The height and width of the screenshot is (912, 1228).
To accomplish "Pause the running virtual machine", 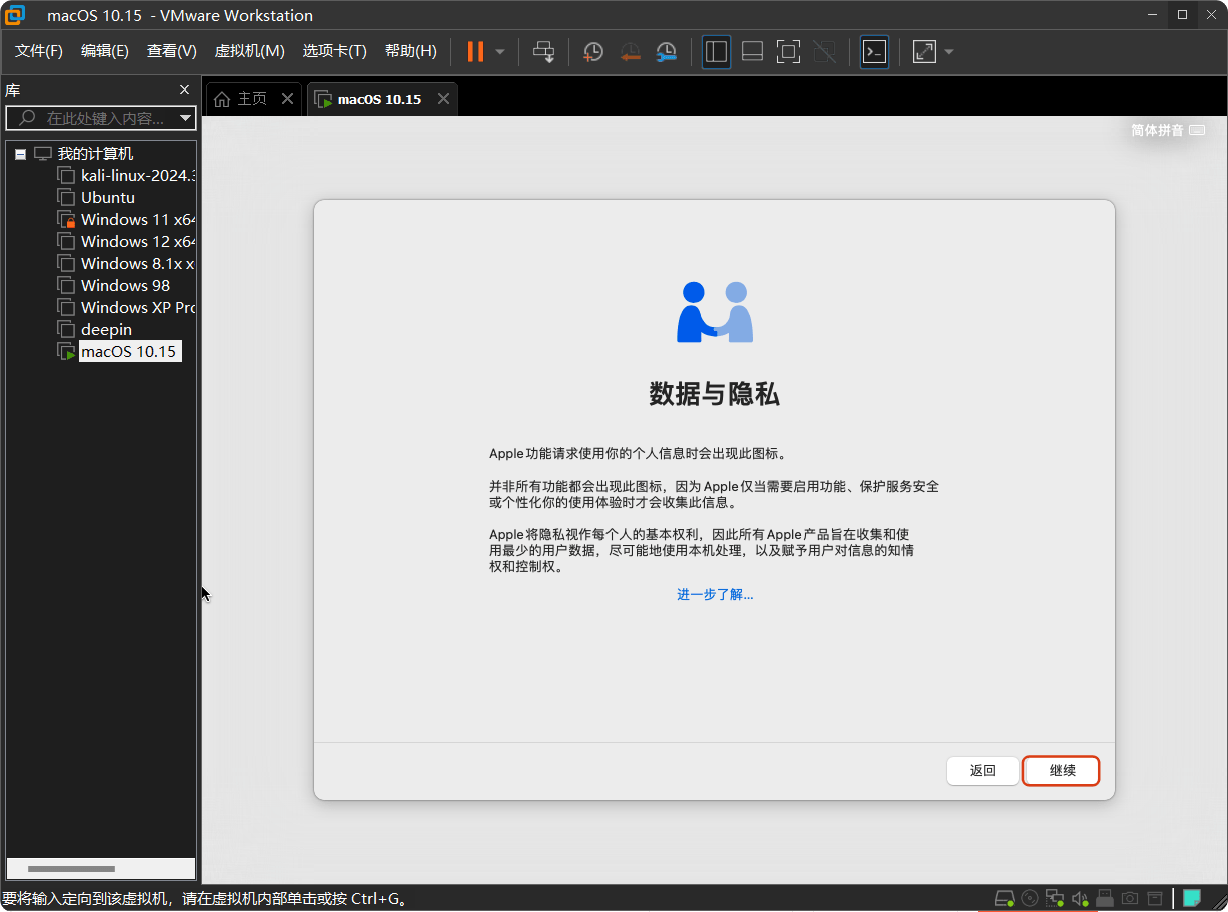I will (x=472, y=51).
